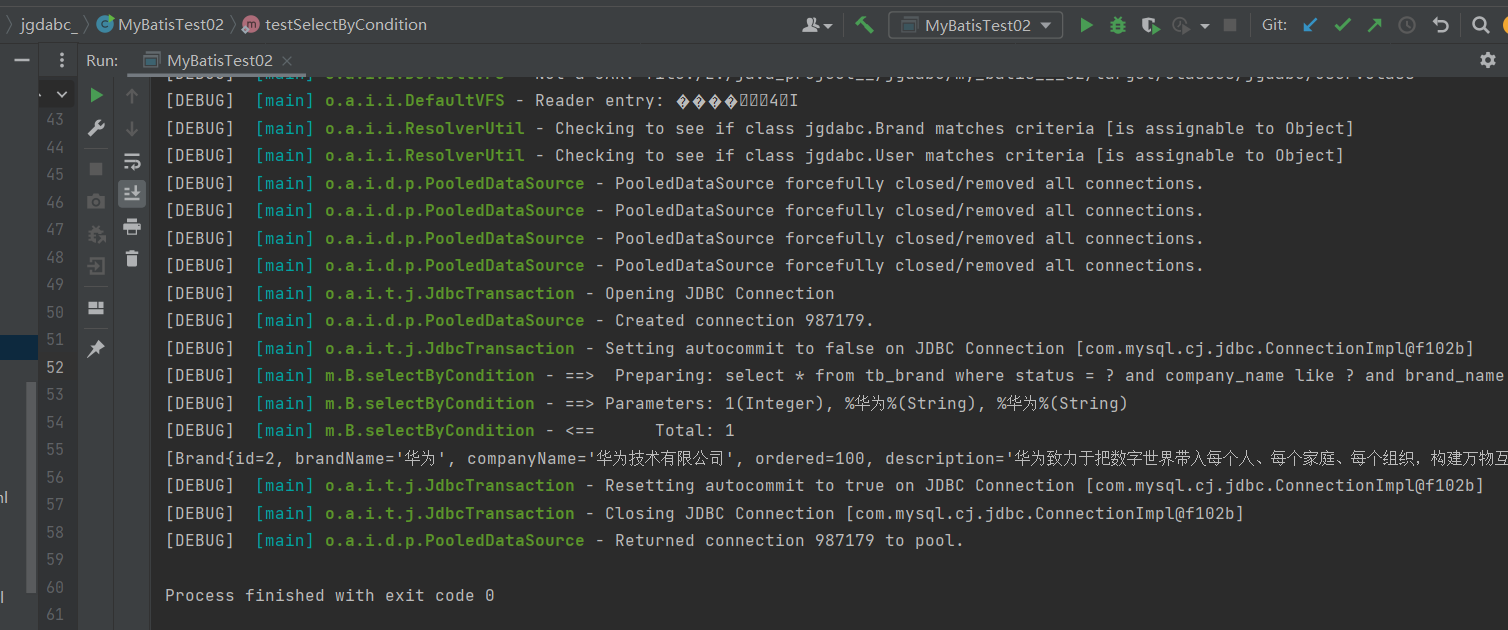Minimize panel with dash icon
The width and height of the screenshot is (1508, 630).
coord(20,60)
